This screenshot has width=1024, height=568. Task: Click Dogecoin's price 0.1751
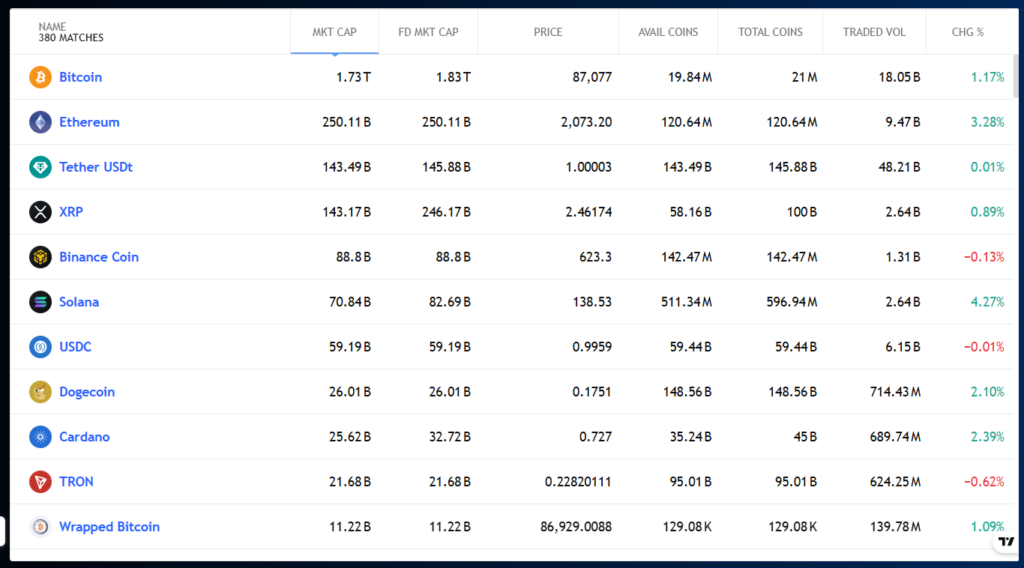click(592, 392)
